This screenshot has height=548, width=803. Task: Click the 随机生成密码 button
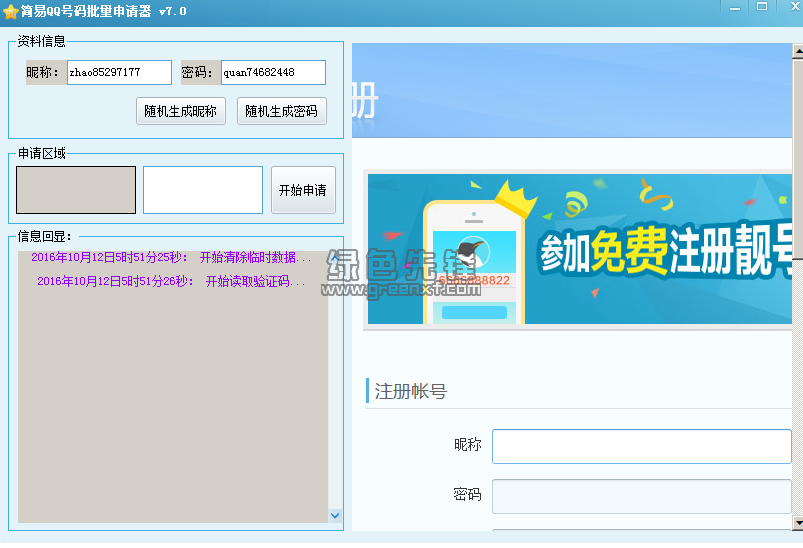282,111
